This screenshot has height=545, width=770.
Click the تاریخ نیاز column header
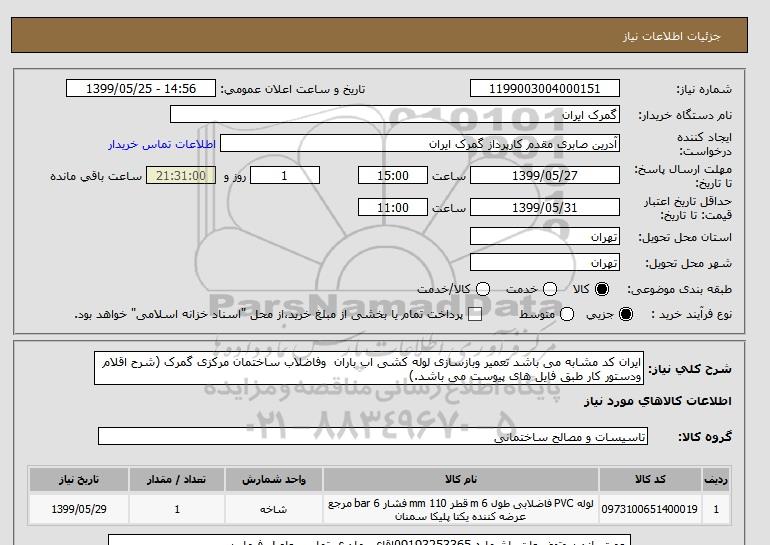pos(79,479)
